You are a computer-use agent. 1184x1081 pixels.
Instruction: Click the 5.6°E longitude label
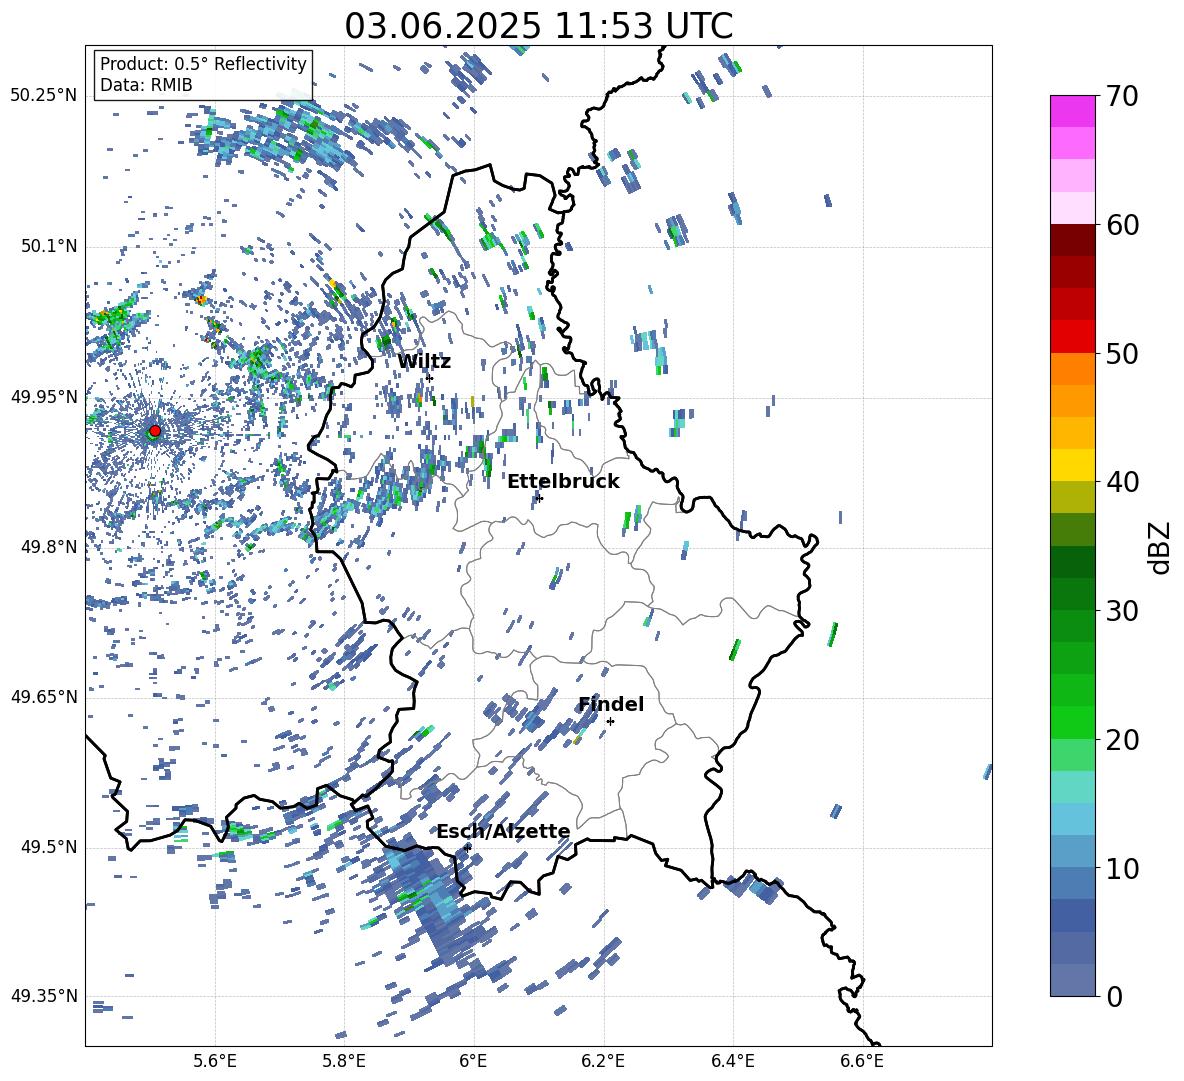215,1061
